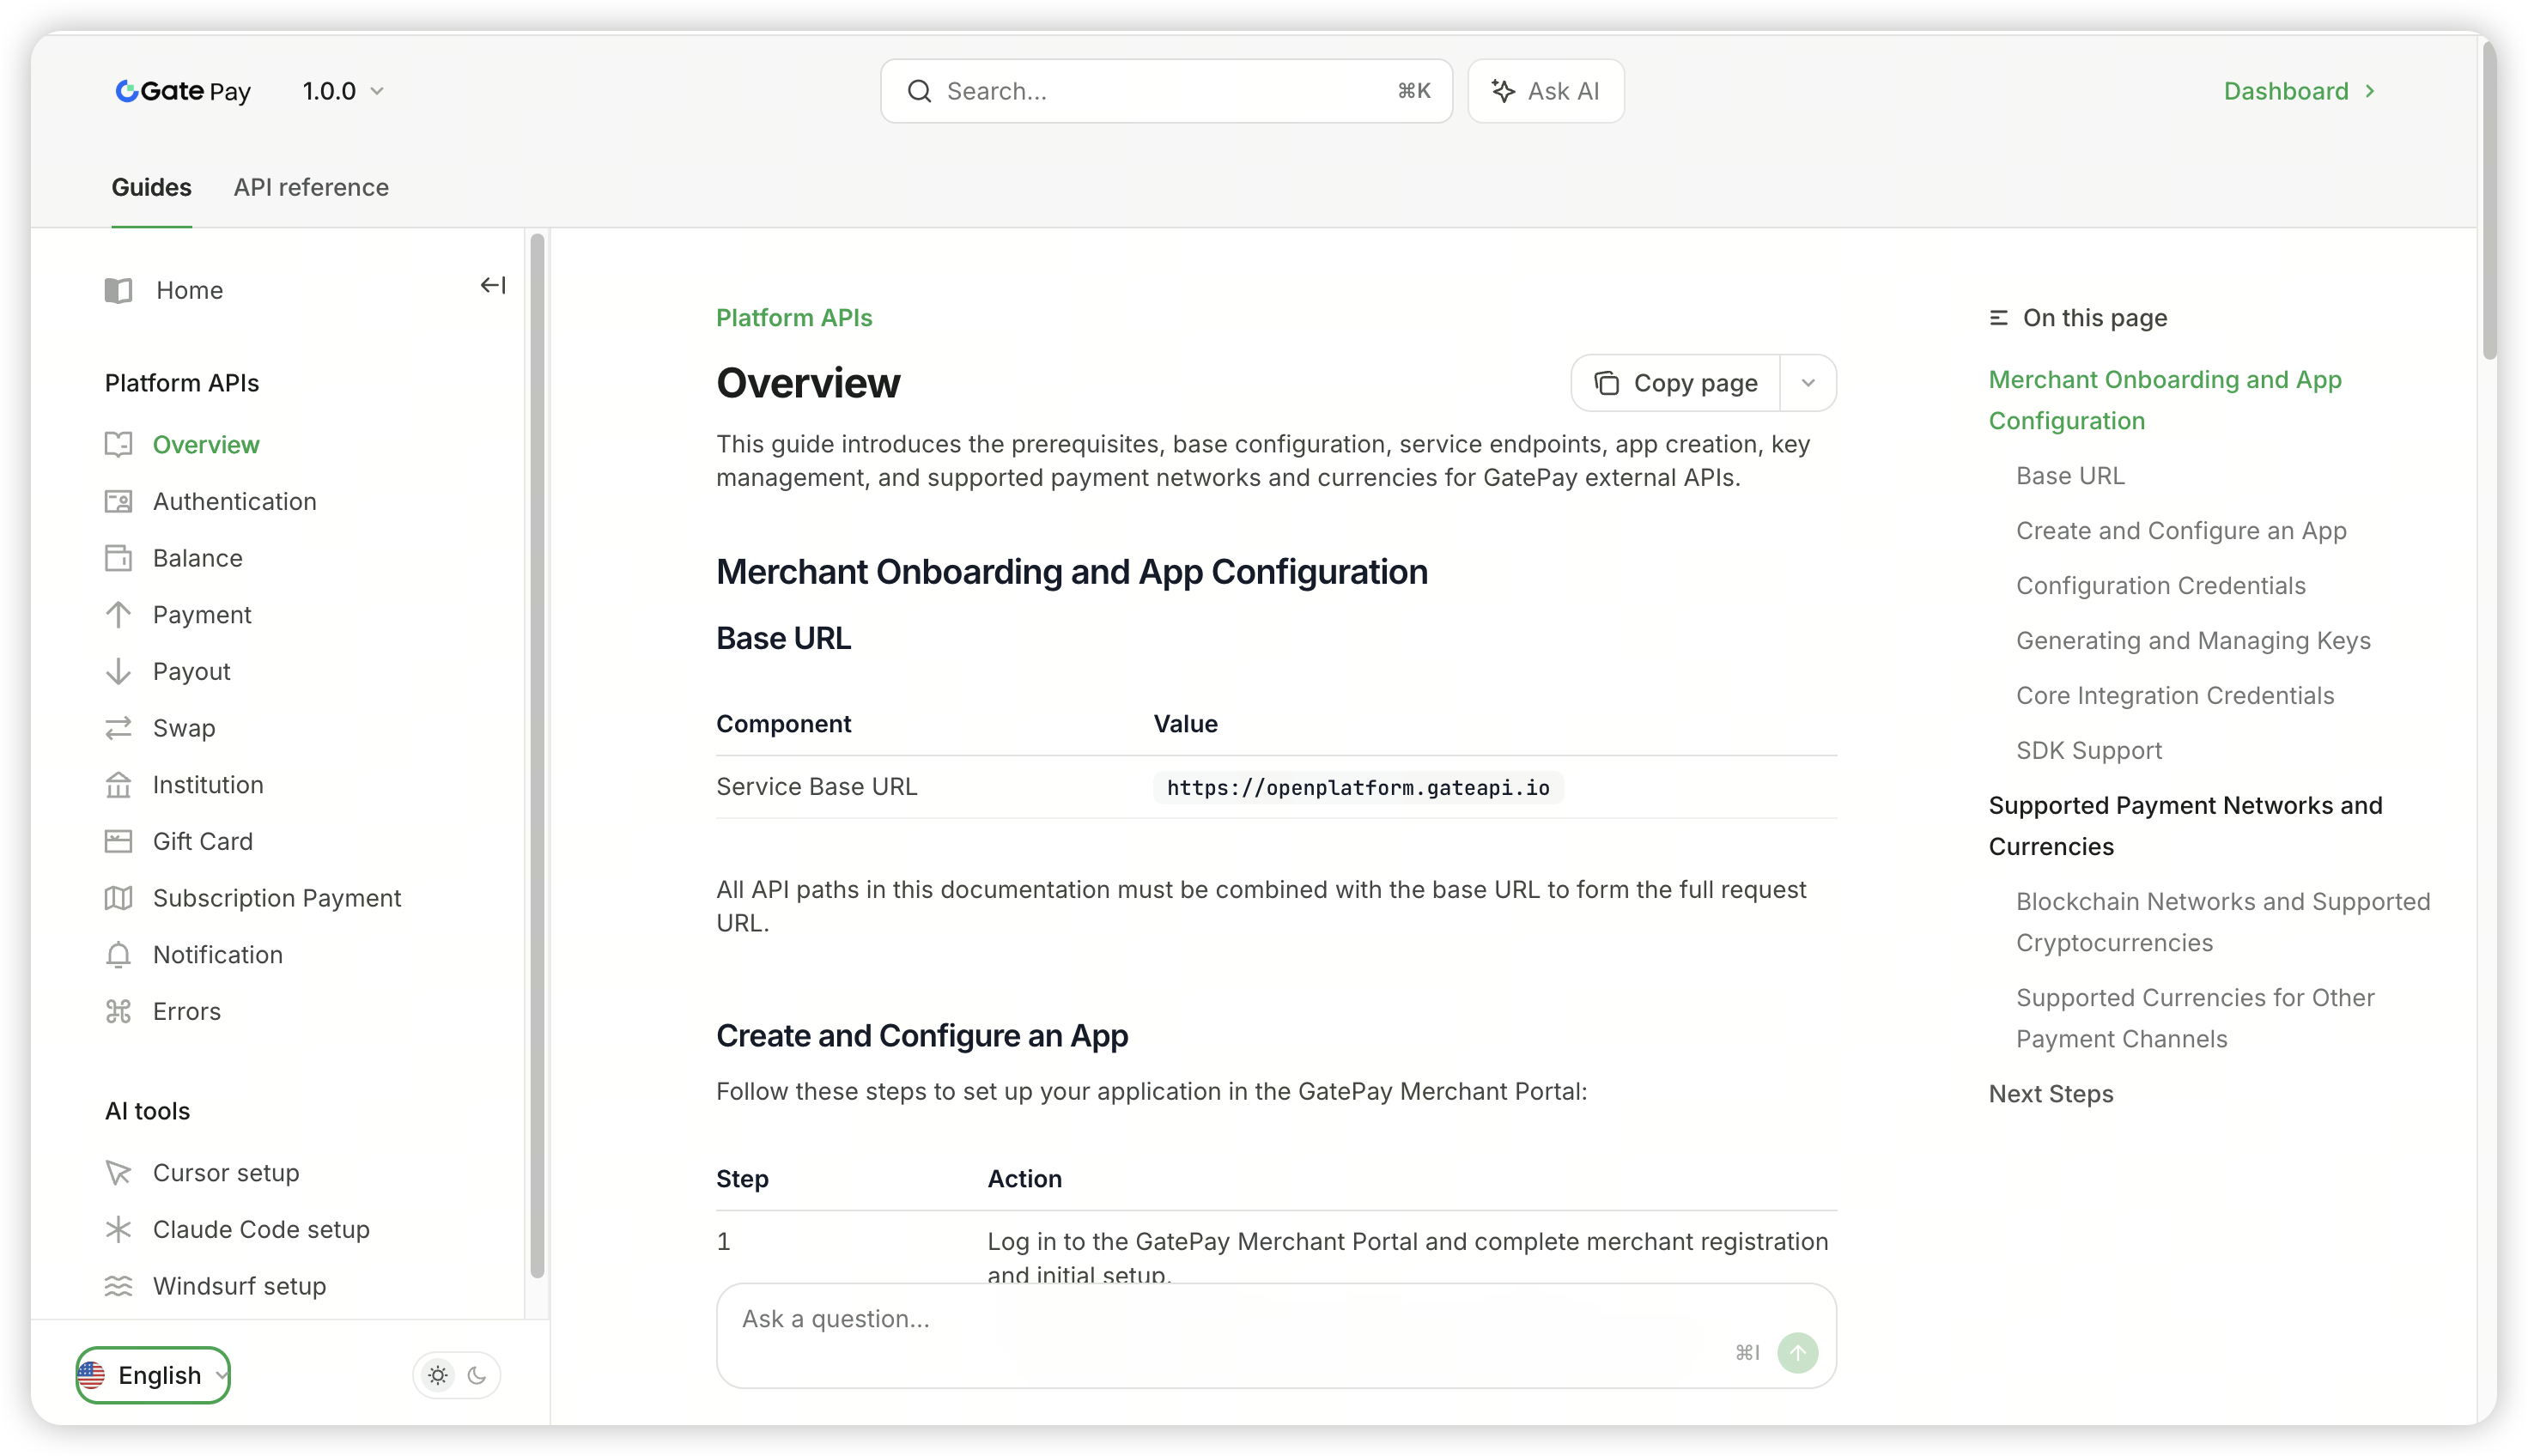
Task: Switch to dark mode moon toggle
Action: click(x=477, y=1375)
